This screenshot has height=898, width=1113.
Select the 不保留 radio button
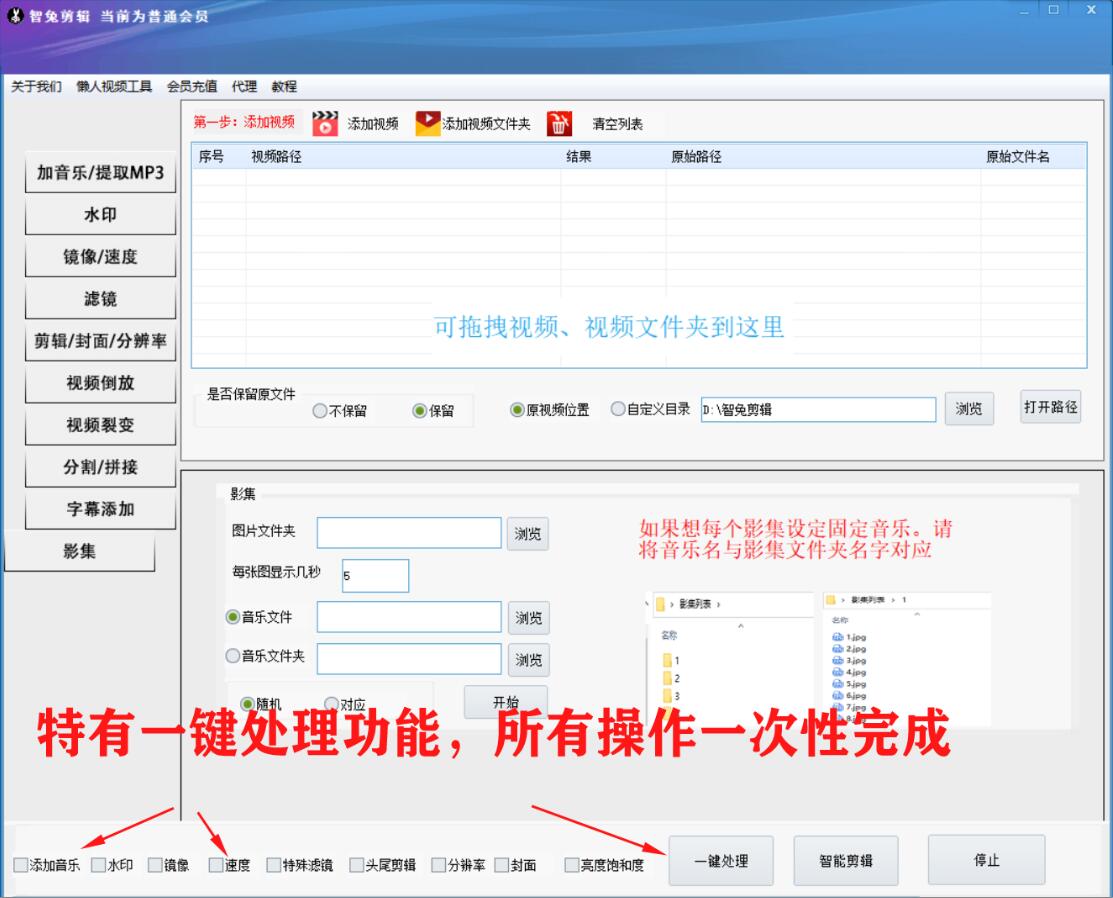coord(320,410)
